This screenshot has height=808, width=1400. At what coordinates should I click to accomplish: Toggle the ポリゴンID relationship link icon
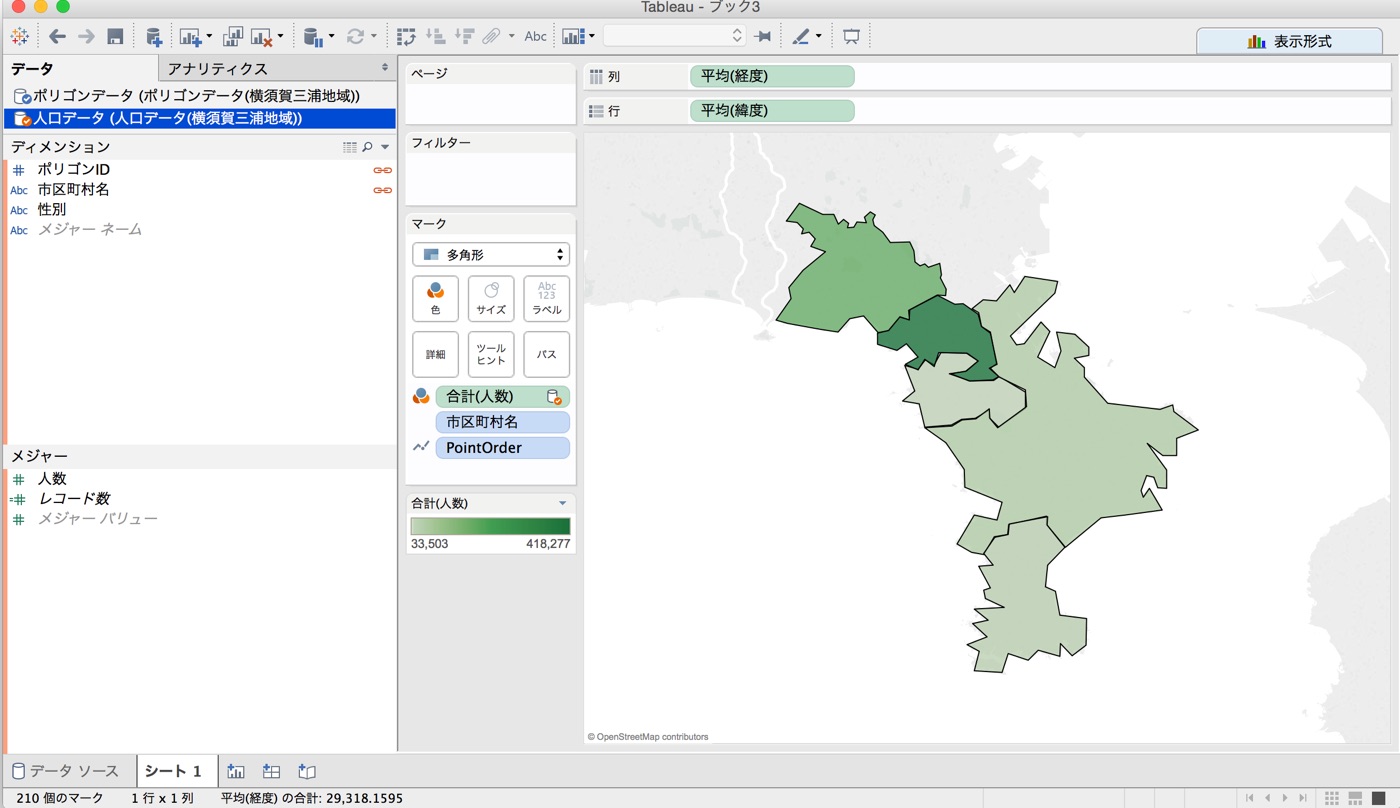(382, 169)
